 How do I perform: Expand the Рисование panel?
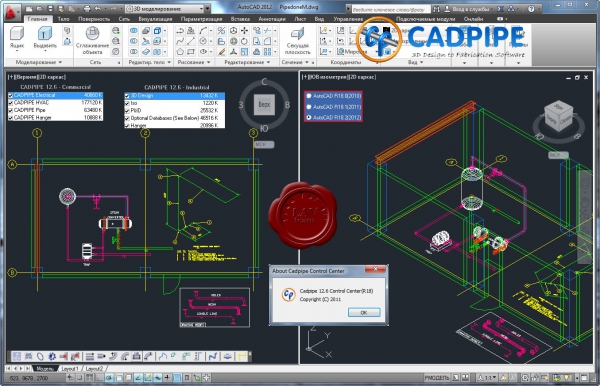(194, 62)
